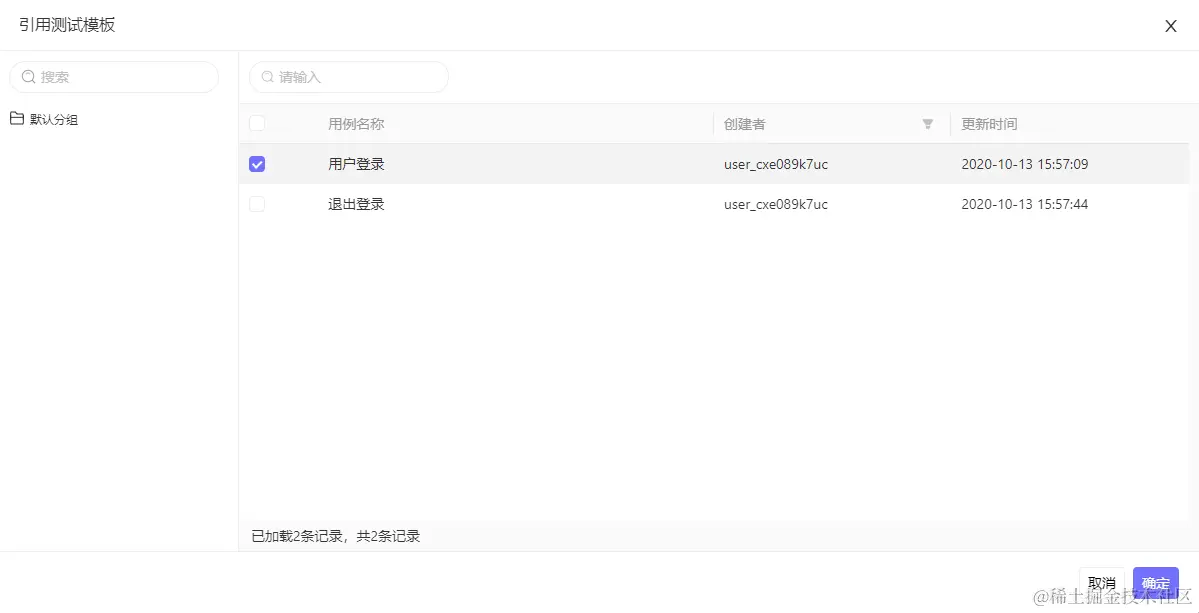
Task: Select the 用户登录 case name
Action: pos(356,164)
